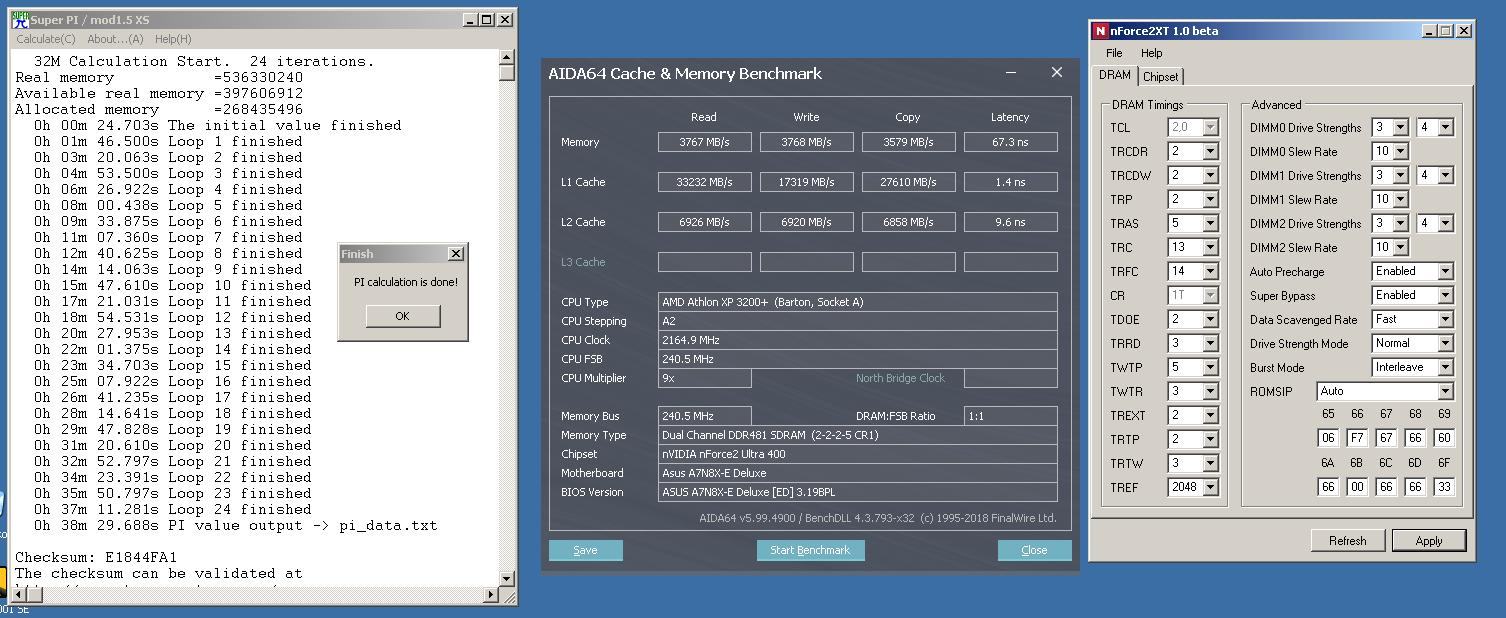Expand the TRCDW dropdown
Image resolution: width=1506 pixels, height=618 pixels.
point(1210,175)
